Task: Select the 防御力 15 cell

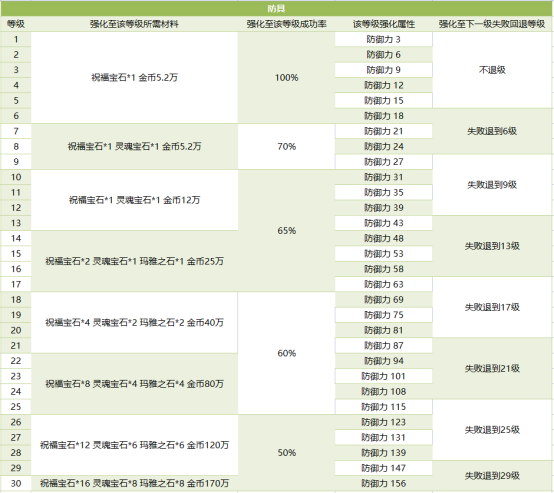Action: (384, 101)
